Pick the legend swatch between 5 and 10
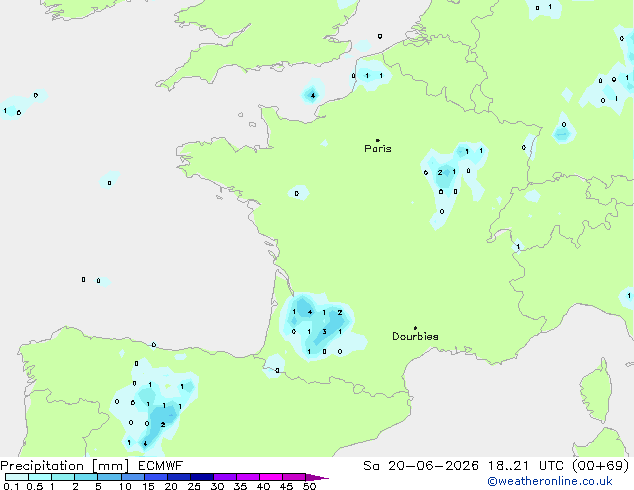The width and height of the screenshot is (634, 490). coord(109,477)
